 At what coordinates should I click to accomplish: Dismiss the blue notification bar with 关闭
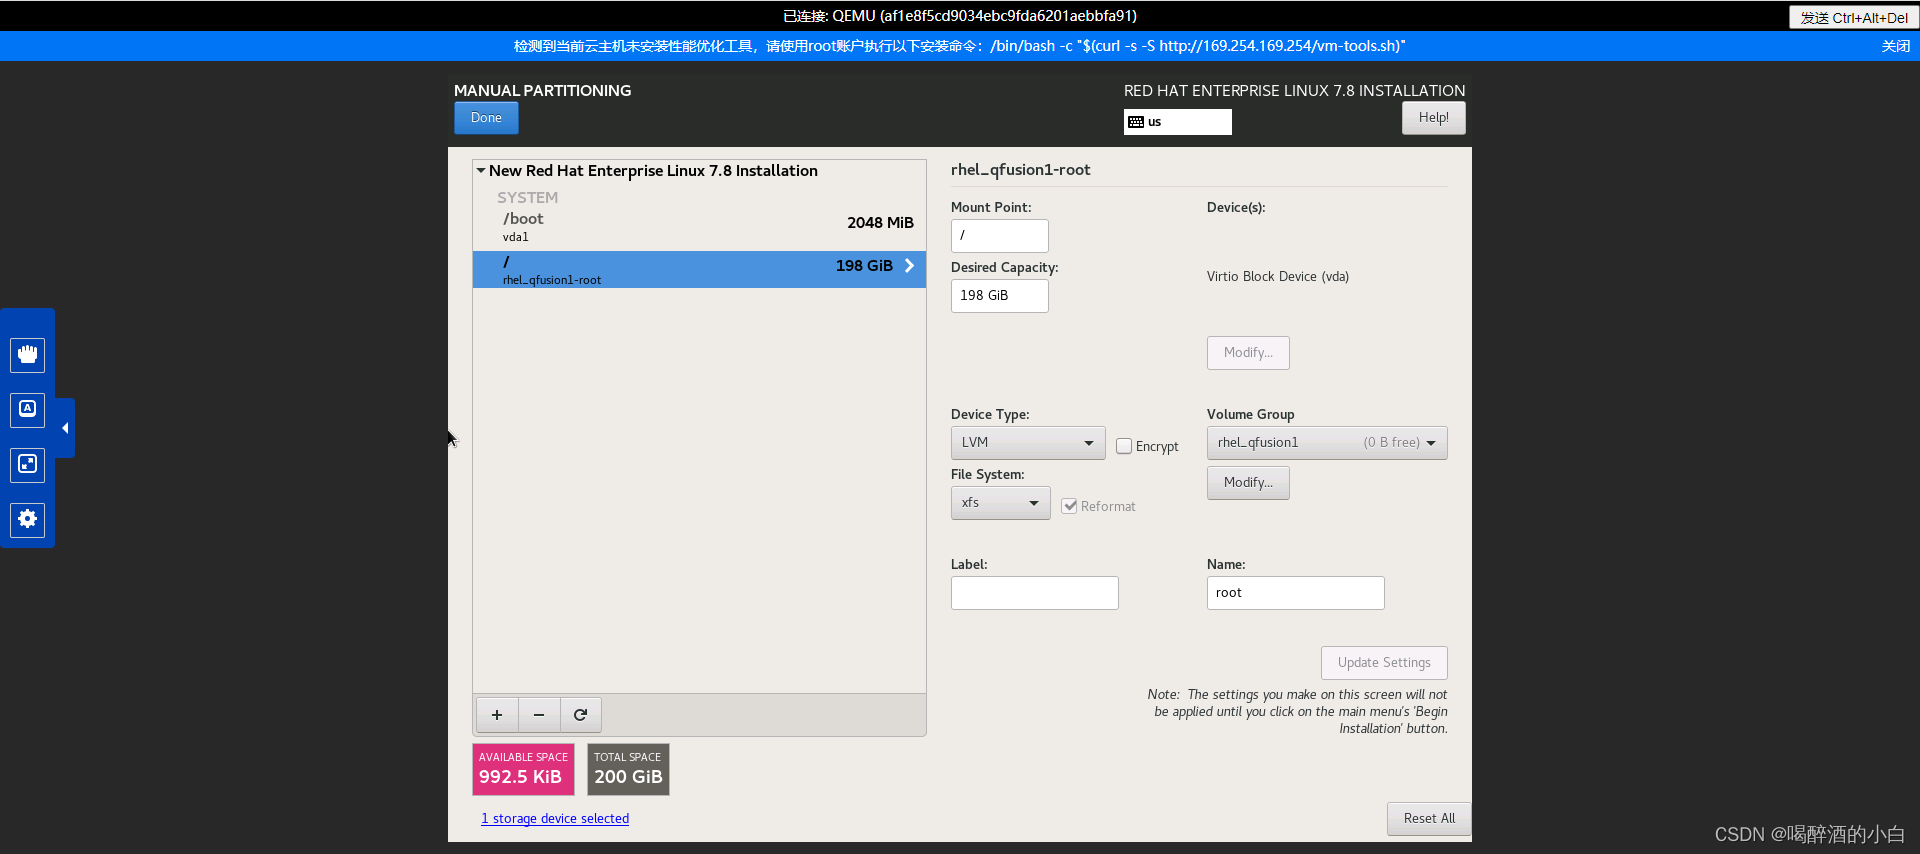(1895, 46)
